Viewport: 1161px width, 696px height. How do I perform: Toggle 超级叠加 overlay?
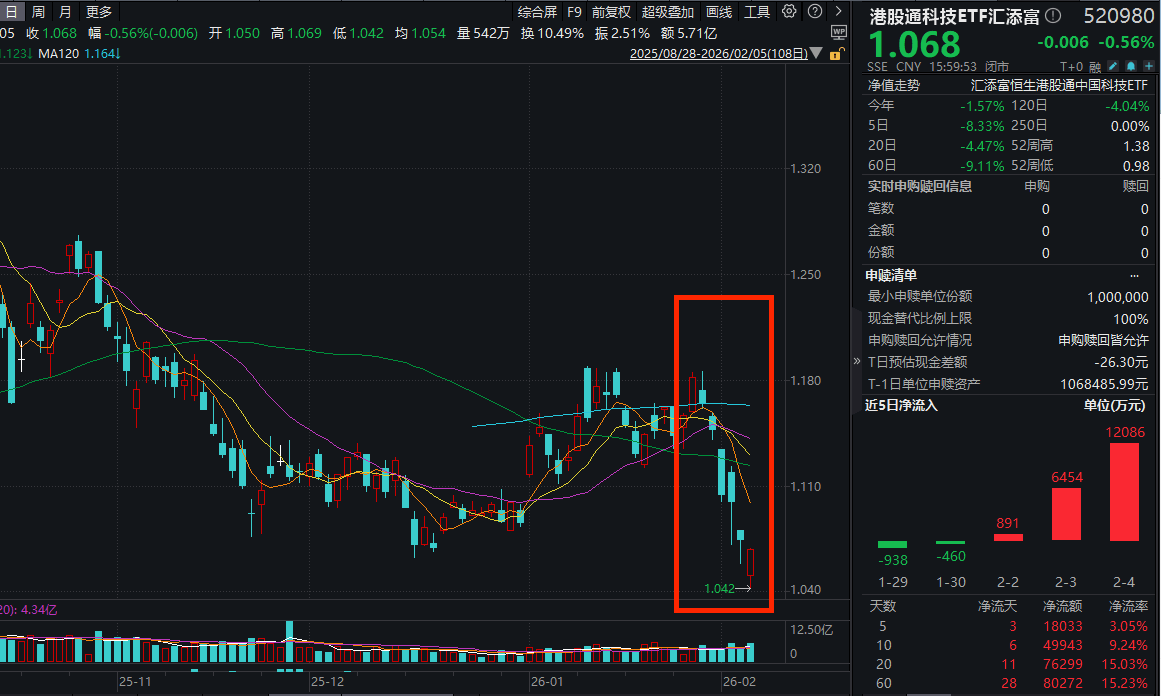[667, 12]
